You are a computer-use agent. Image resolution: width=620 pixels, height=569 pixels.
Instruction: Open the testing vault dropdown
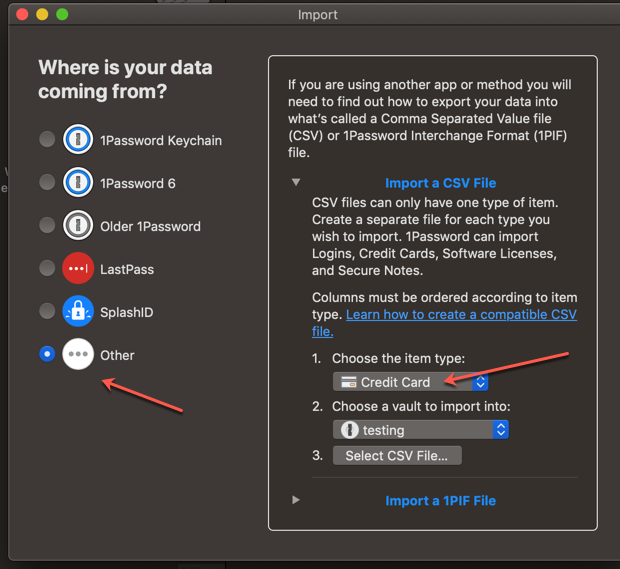pos(421,430)
